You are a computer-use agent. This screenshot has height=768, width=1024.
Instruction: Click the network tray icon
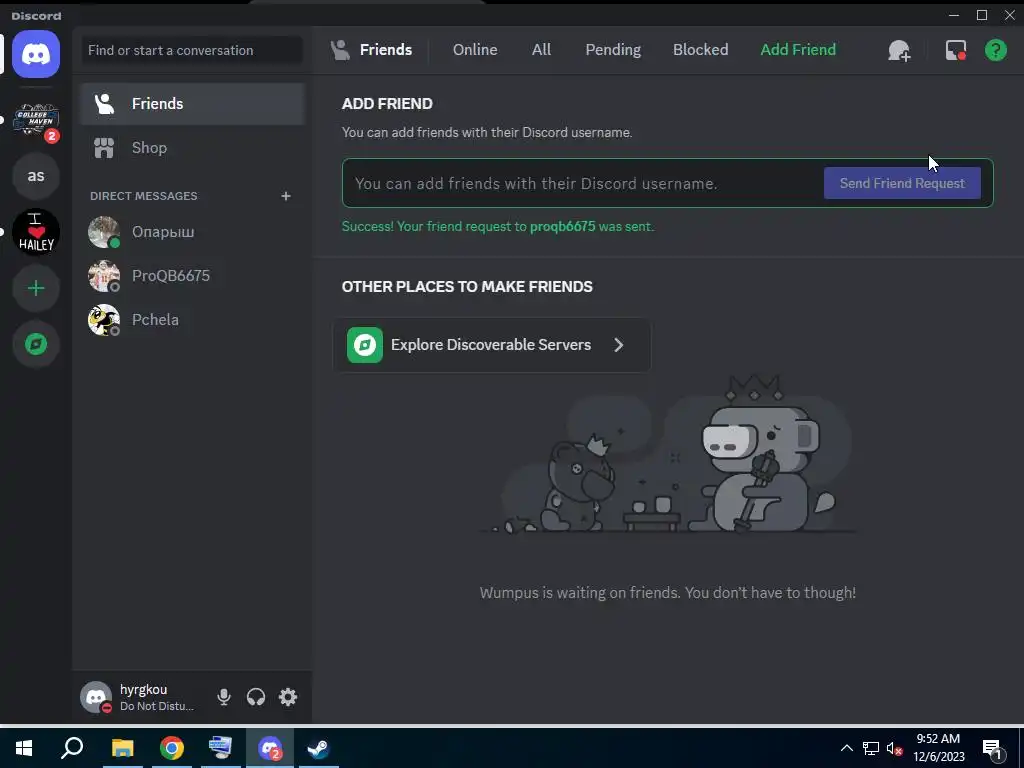[871, 748]
